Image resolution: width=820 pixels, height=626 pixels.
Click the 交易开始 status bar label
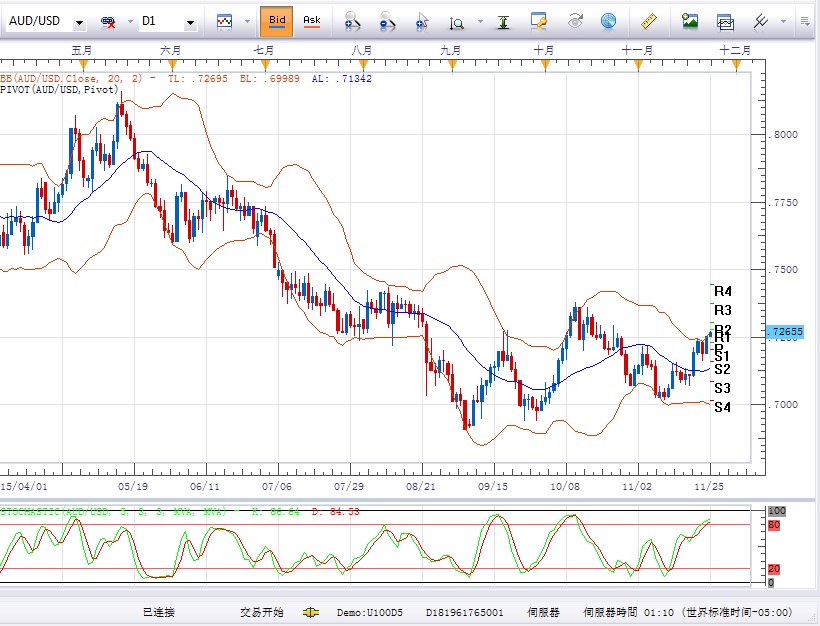coord(261,612)
